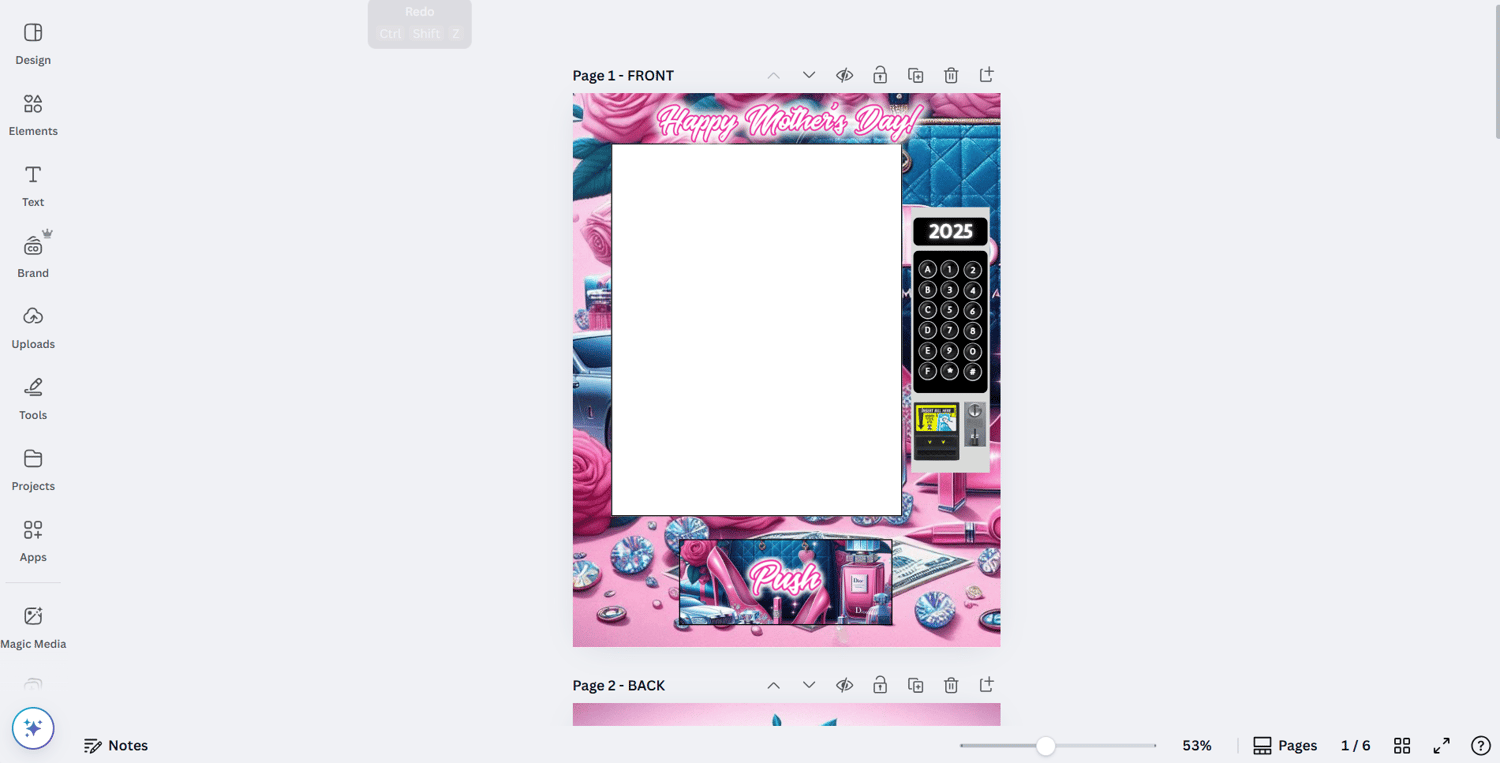Open the Uploads panel

pyautogui.click(x=33, y=329)
